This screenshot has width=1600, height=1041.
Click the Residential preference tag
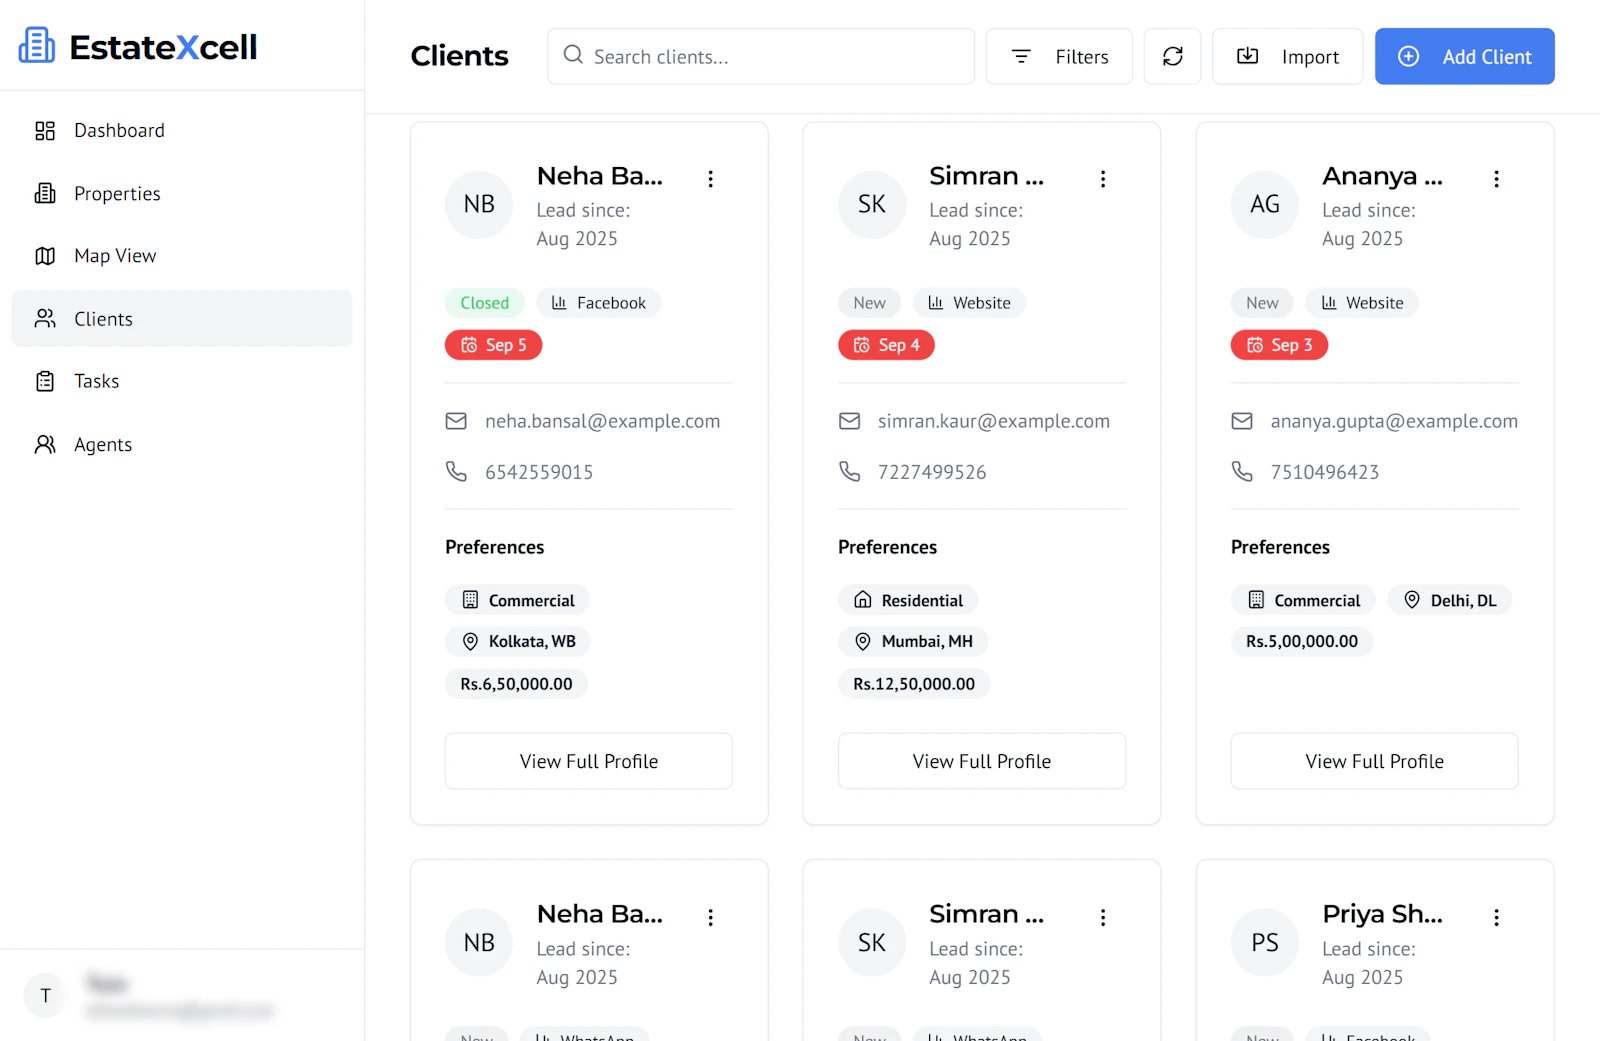click(908, 600)
